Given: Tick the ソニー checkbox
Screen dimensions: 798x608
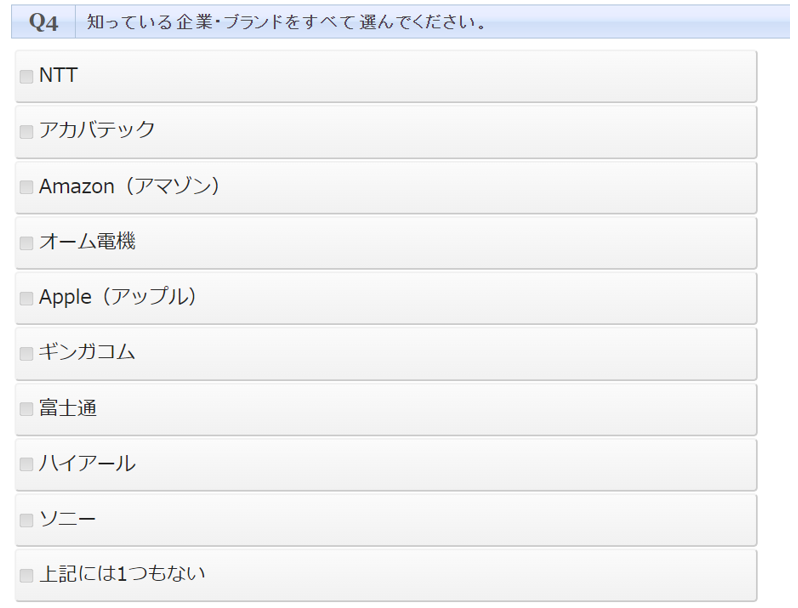Looking at the screenshot, I should [27, 521].
